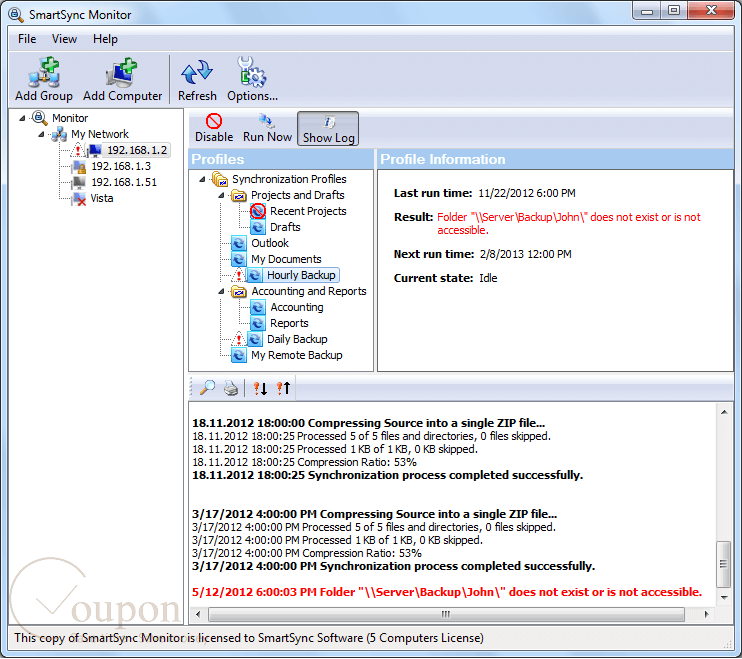Viewport: 742px width, 659px height.
Task: Click the Disable profile icon
Action: point(214,121)
